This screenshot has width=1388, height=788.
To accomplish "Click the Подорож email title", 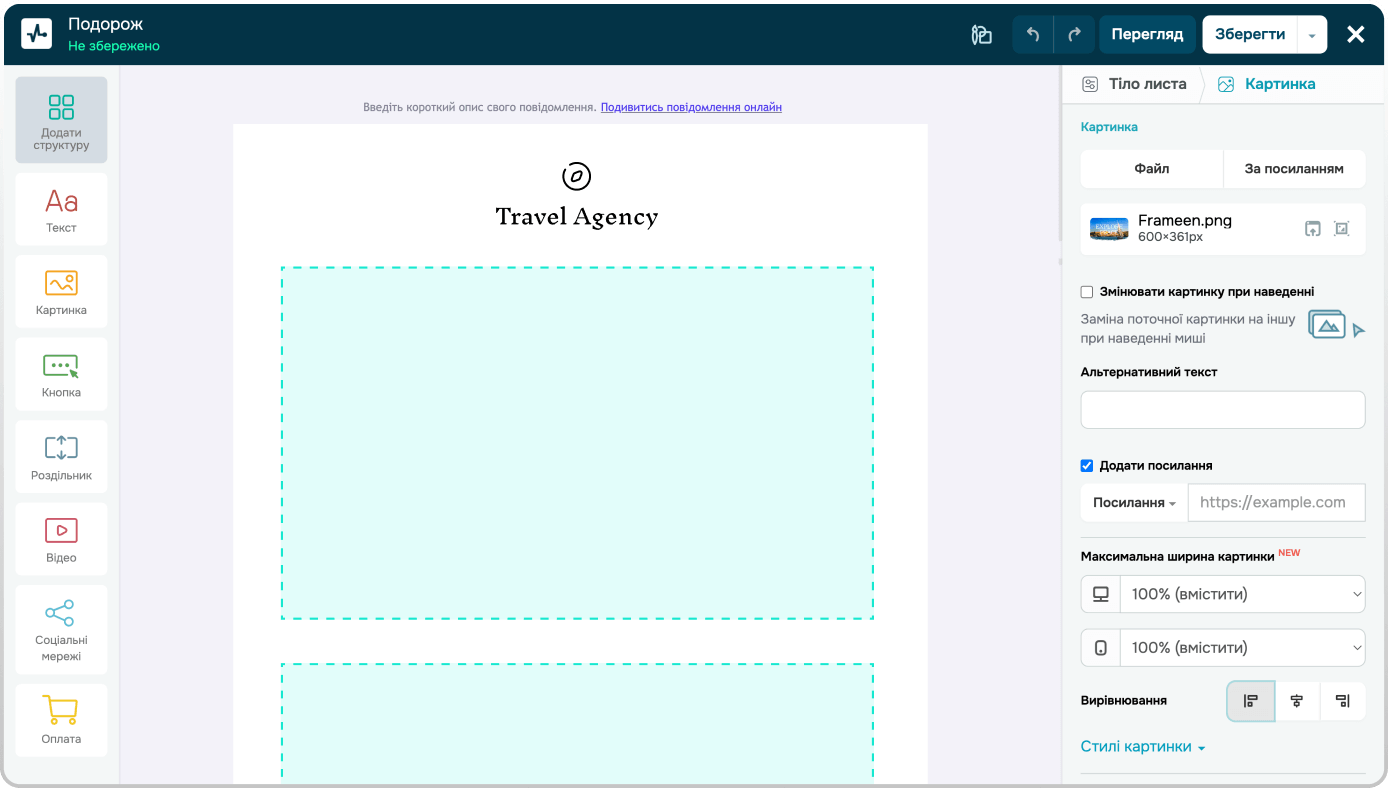I will [x=104, y=24].
